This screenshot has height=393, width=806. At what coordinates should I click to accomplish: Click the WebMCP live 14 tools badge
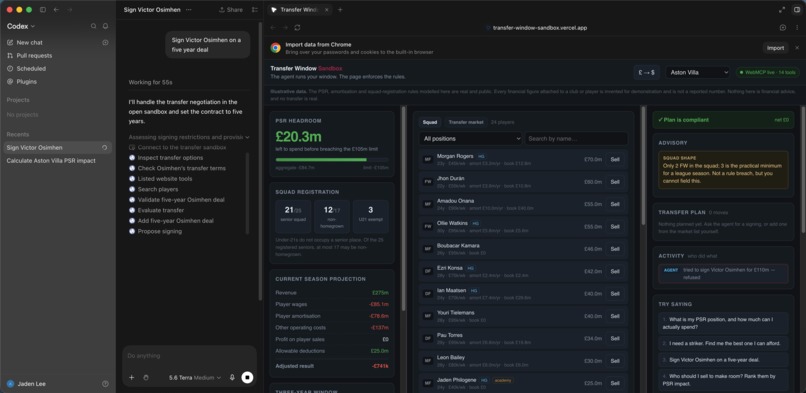pyautogui.click(x=768, y=72)
